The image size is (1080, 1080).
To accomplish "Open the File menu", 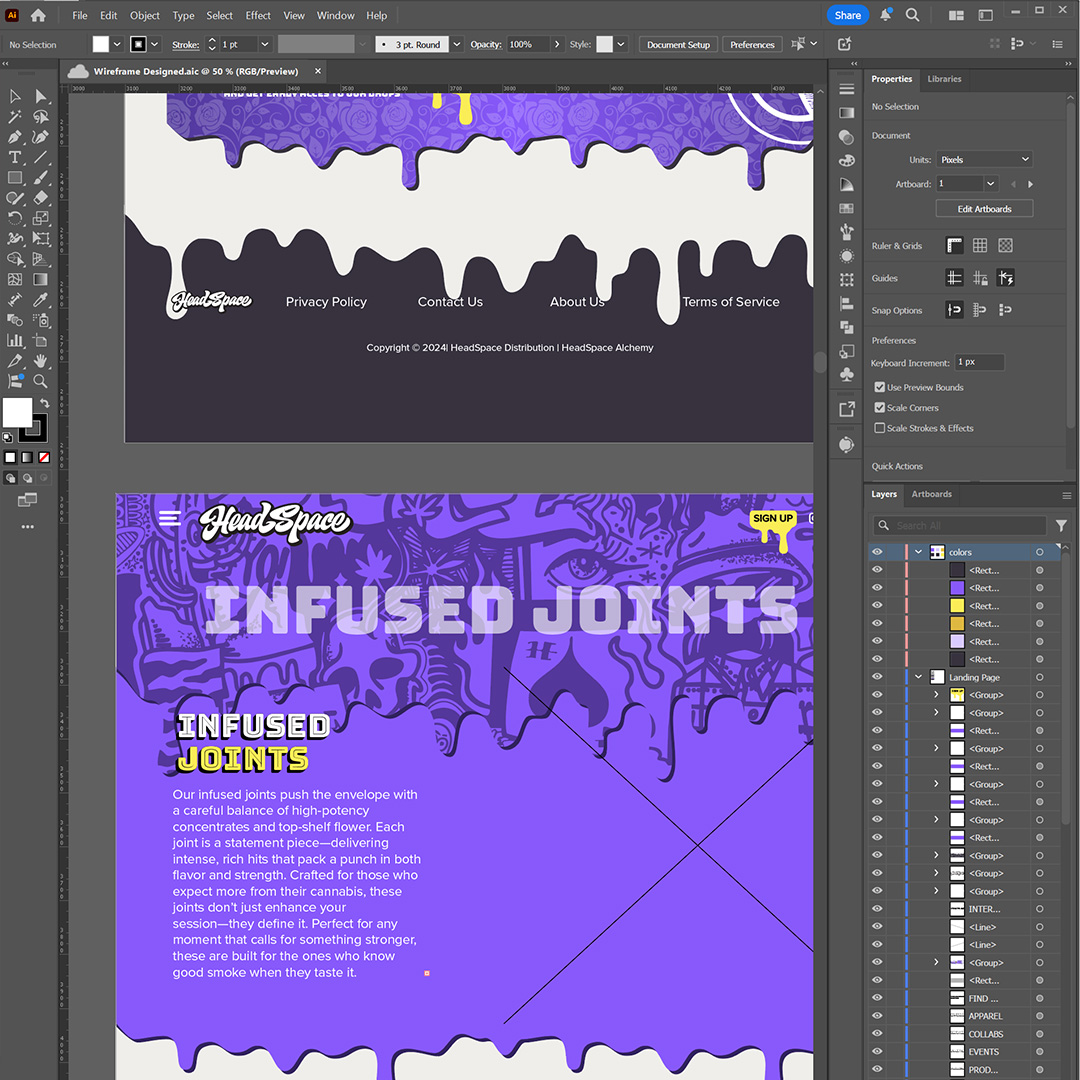I will tap(80, 15).
